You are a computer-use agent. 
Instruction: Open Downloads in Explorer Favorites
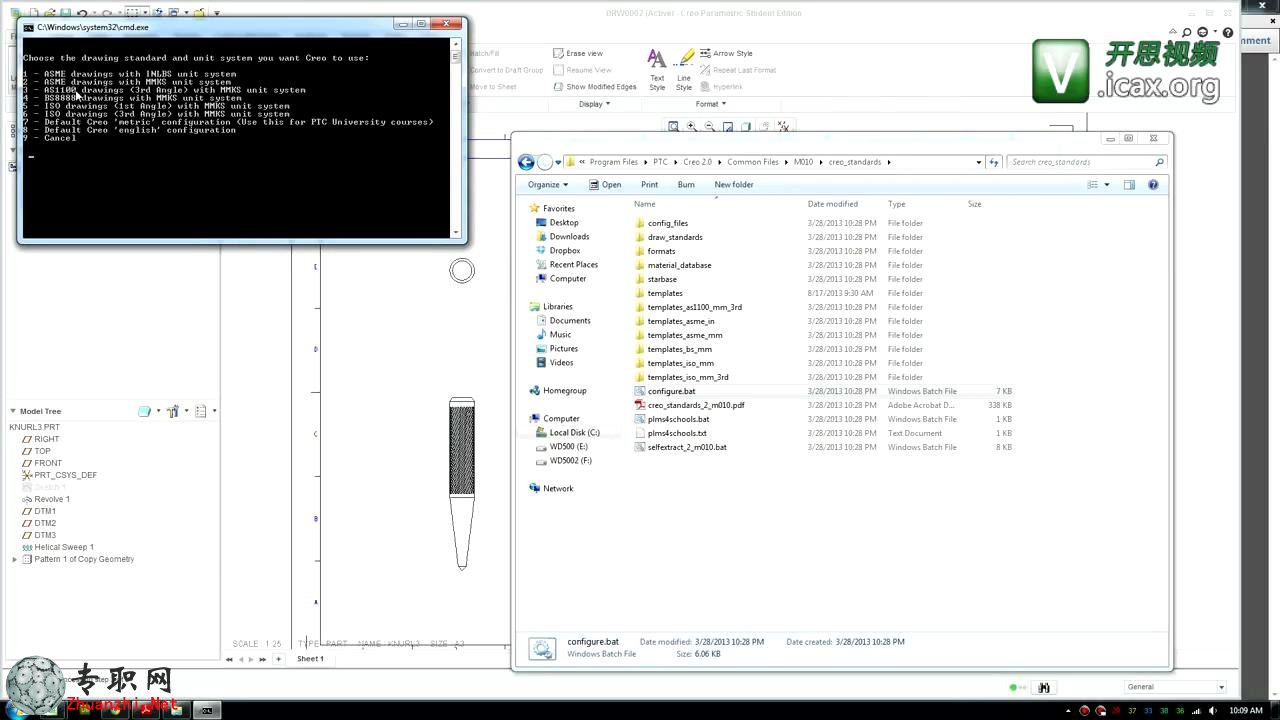pos(569,237)
